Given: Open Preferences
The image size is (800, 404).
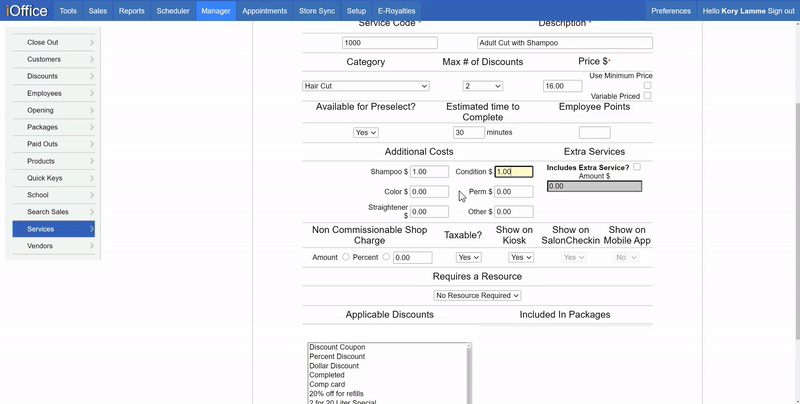Looking at the screenshot, I should pos(671,11).
